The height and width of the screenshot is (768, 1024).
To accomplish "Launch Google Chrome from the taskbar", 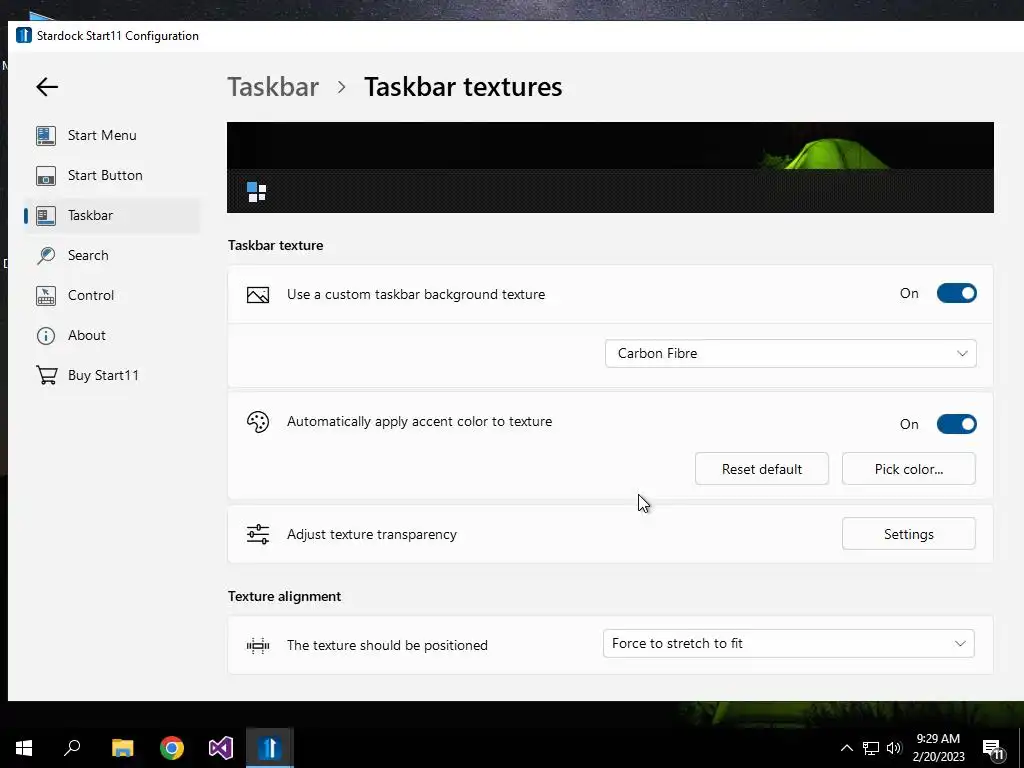I will (172, 748).
